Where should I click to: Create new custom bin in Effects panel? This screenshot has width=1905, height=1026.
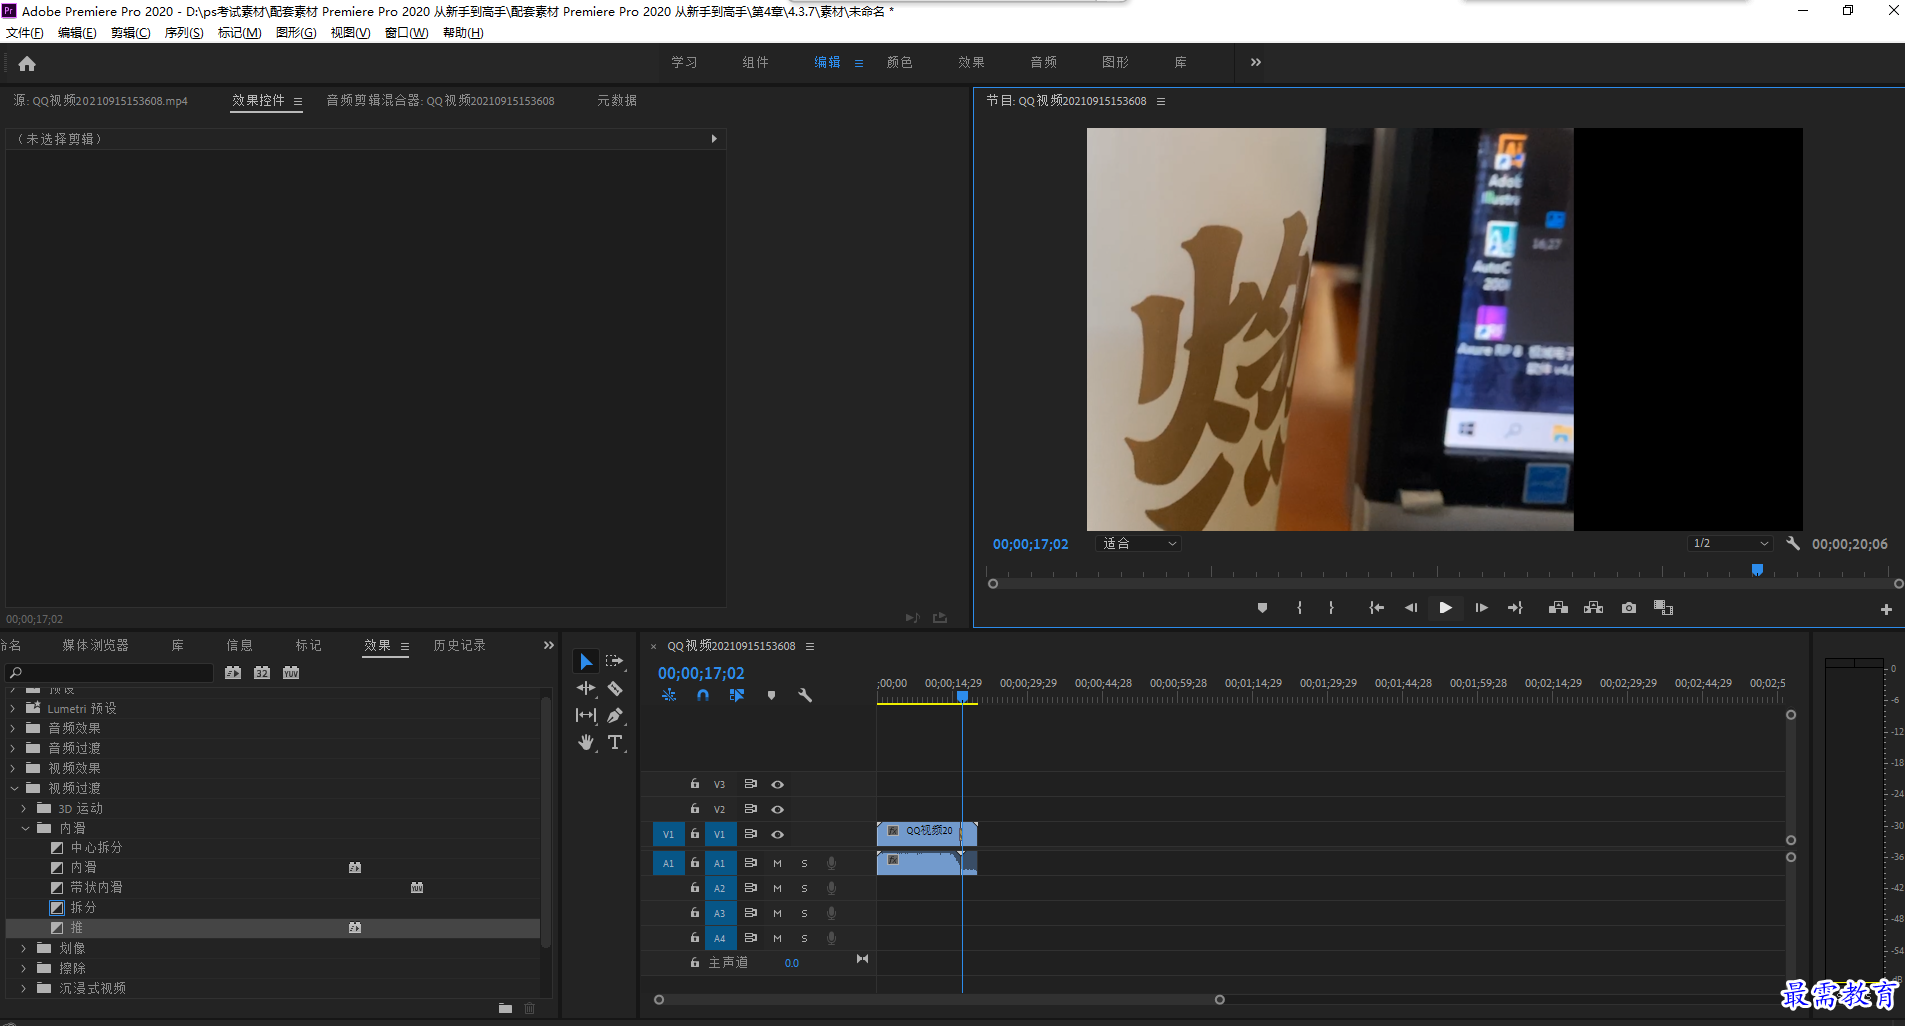(505, 1008)
